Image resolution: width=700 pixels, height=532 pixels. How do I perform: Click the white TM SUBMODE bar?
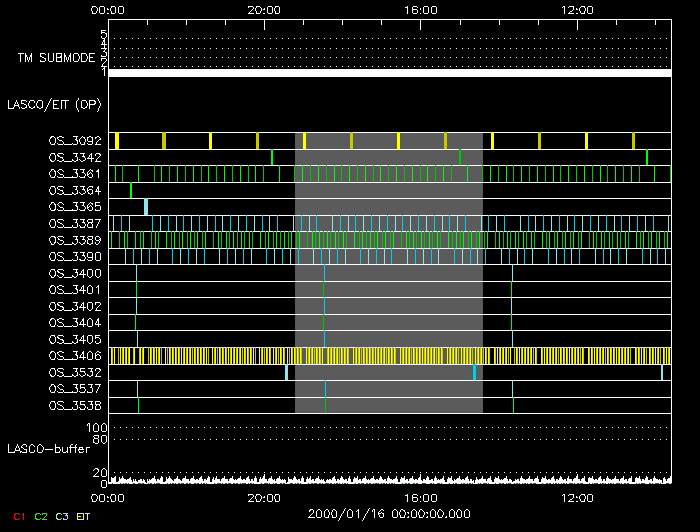tap(389, 73)
